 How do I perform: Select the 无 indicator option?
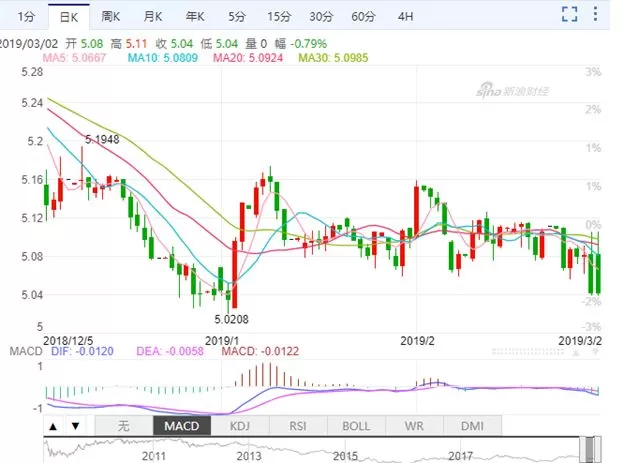[124, 426]
